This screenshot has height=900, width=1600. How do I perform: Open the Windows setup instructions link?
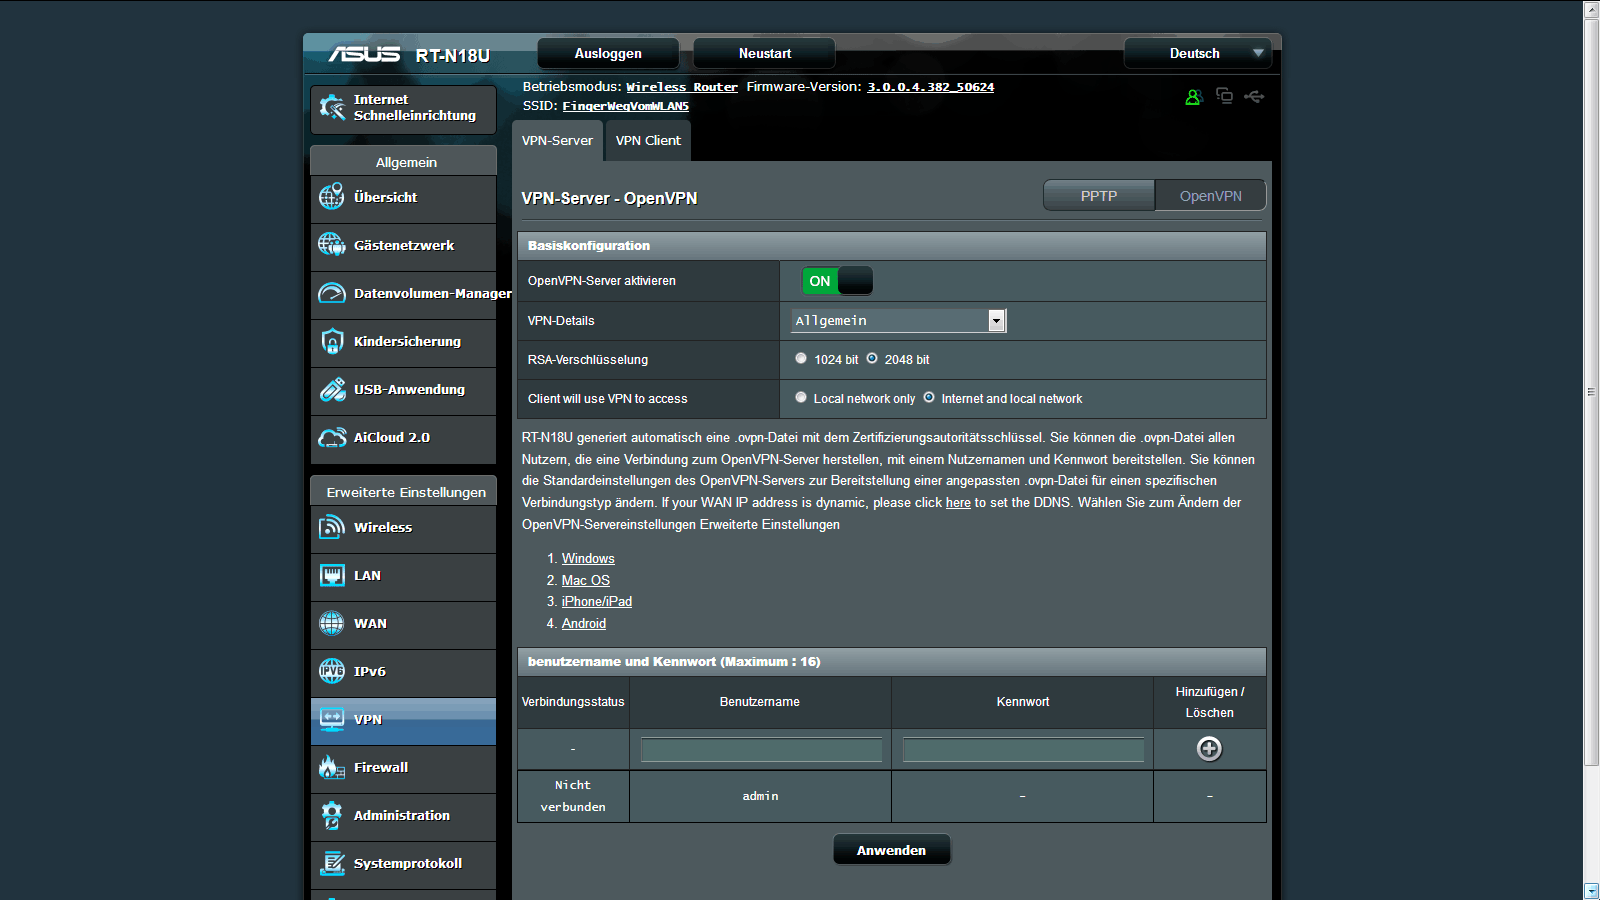[x=588, y=559]
